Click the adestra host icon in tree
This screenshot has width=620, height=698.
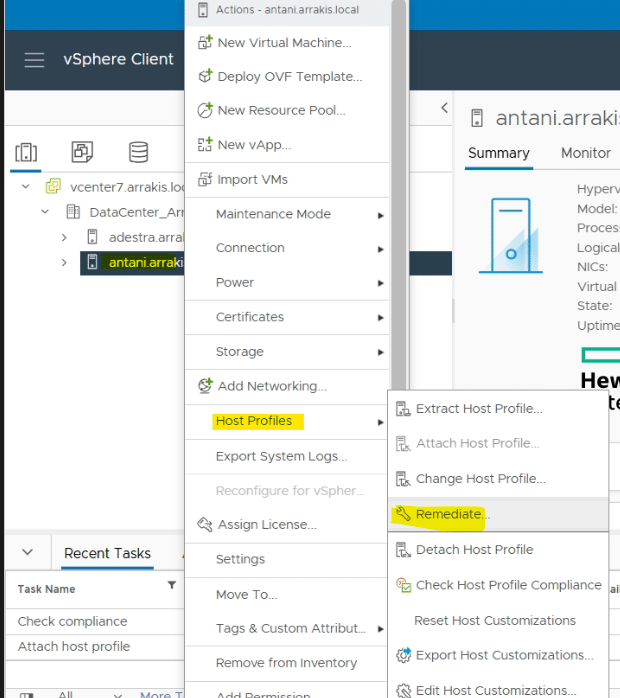coord(92,237)
